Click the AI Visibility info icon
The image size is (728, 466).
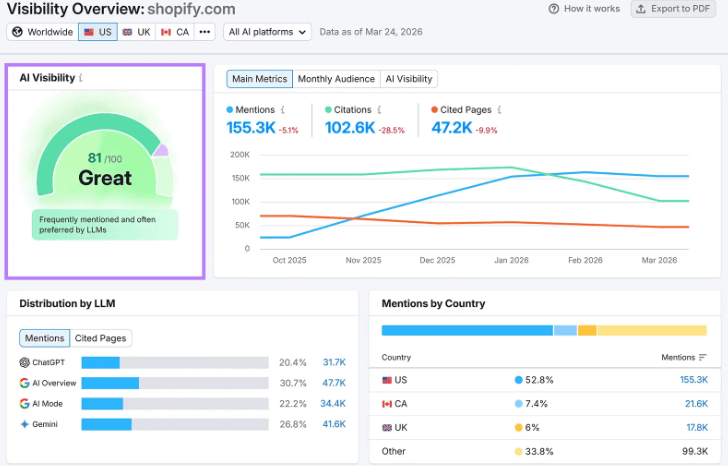[x=81, y=78]
